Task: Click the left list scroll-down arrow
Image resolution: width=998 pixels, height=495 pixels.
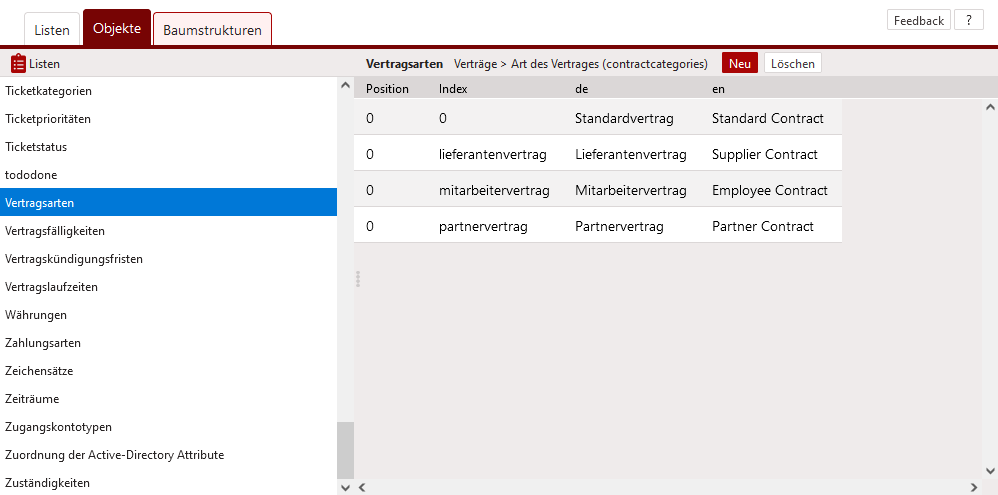Action: tap(345, 487)
